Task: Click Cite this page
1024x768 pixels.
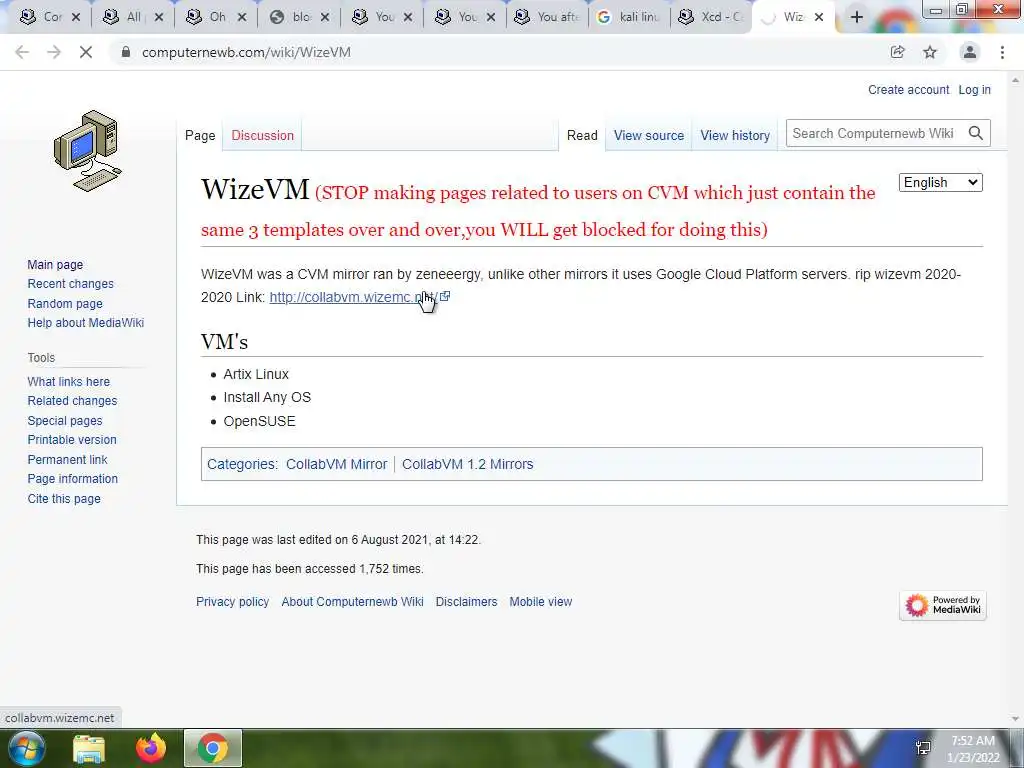Action: point(64,498)
